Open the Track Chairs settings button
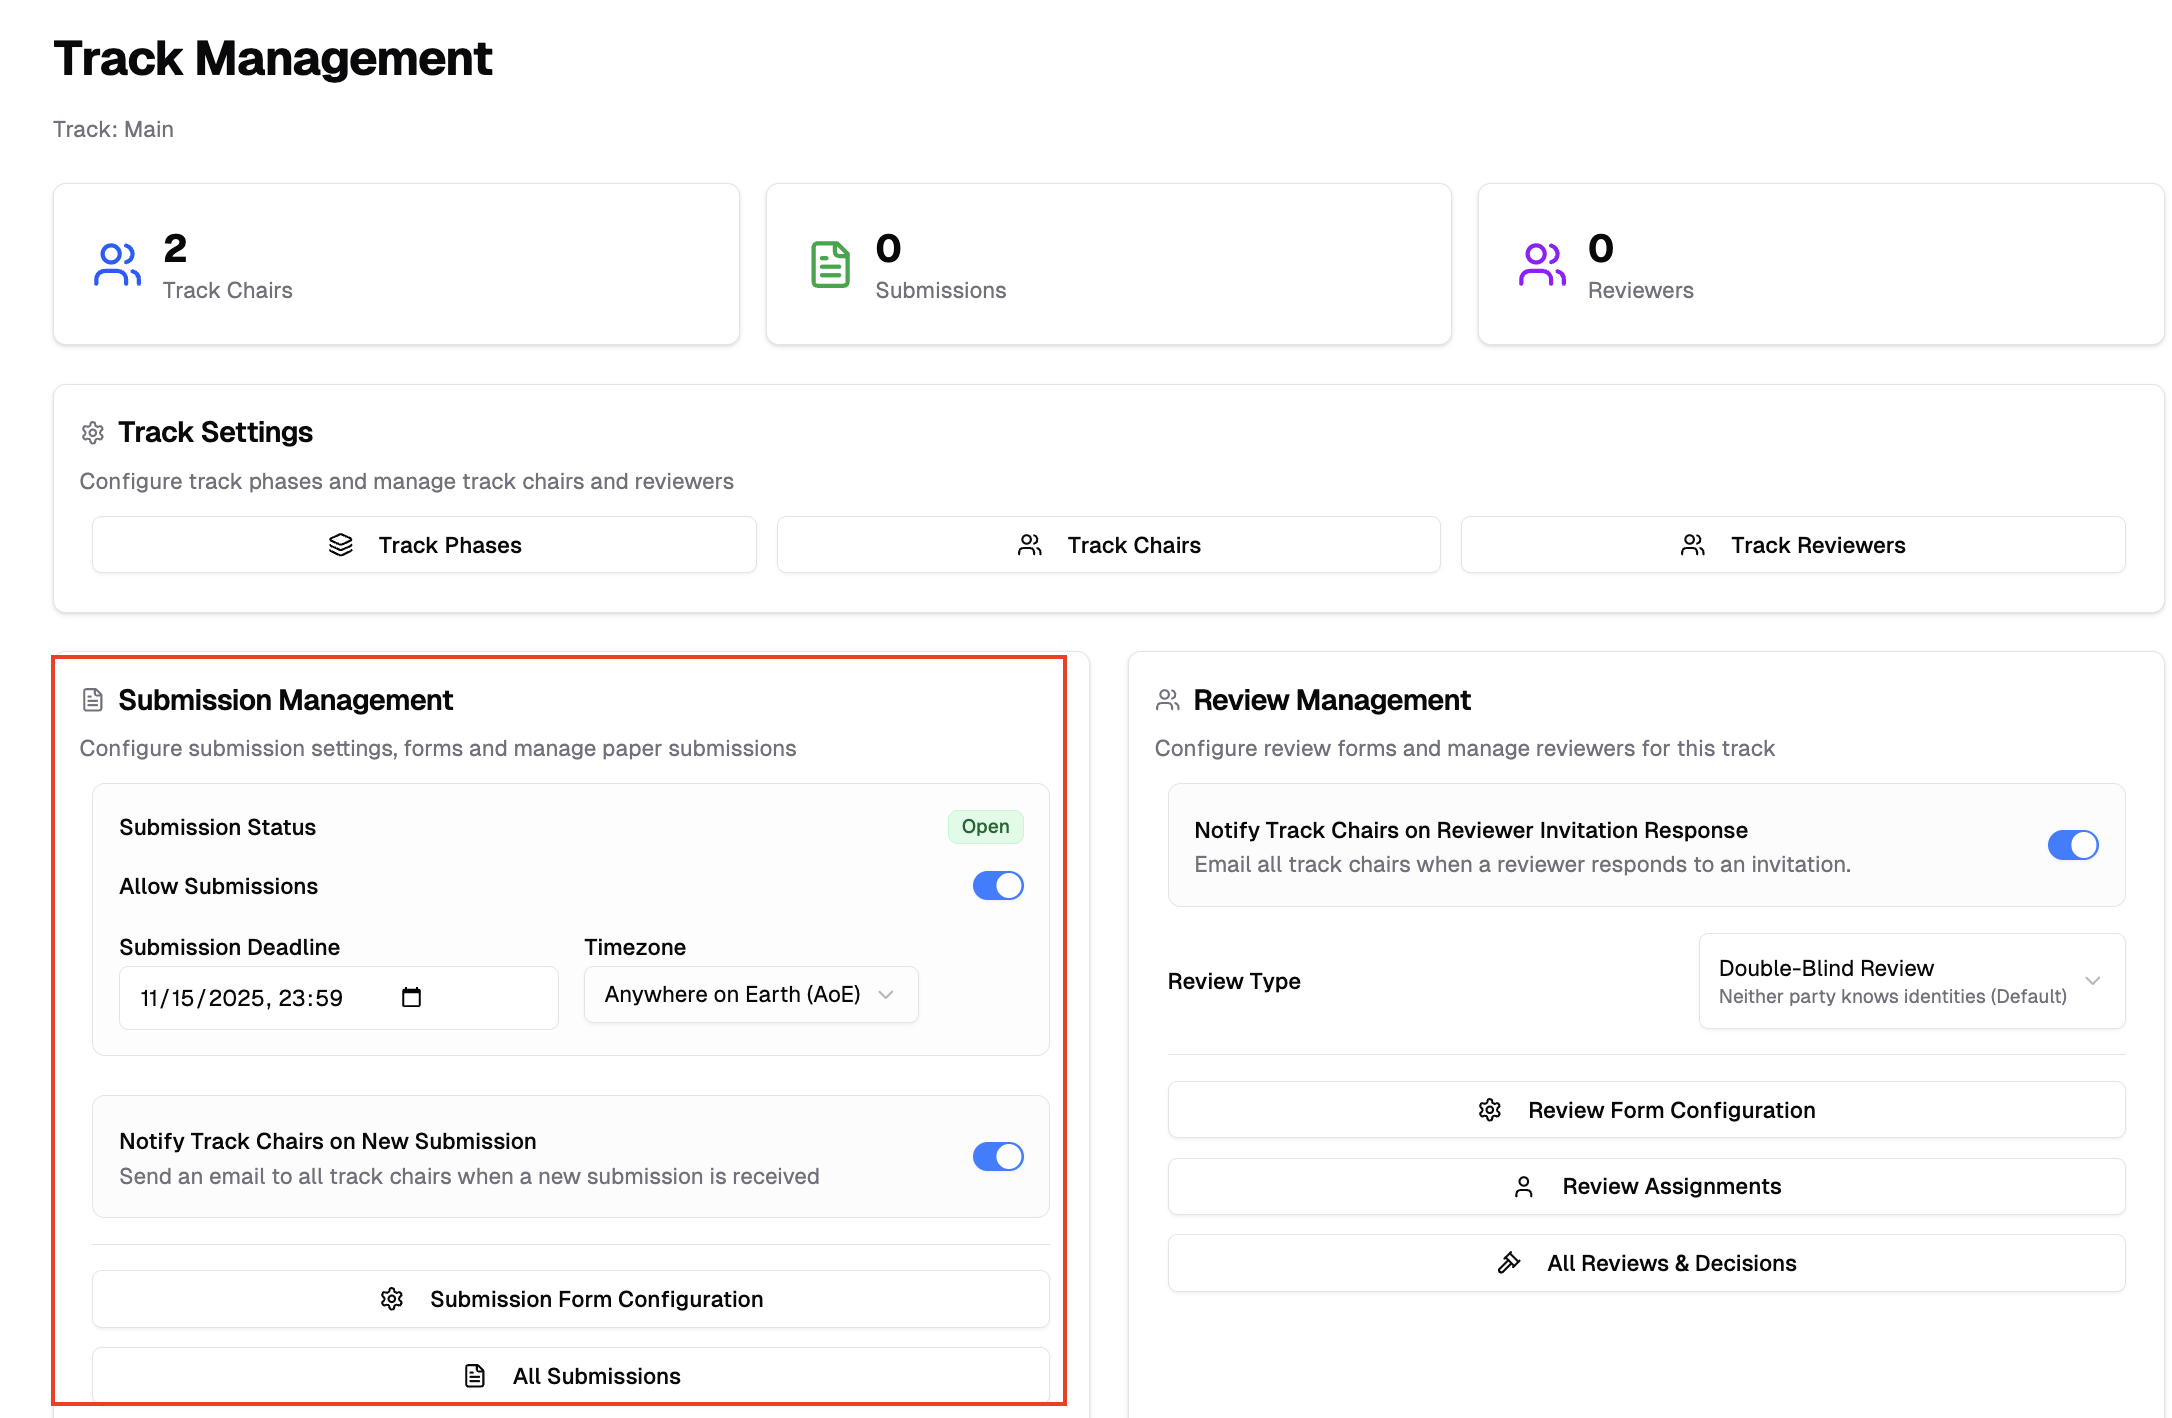 point(1108,545)
